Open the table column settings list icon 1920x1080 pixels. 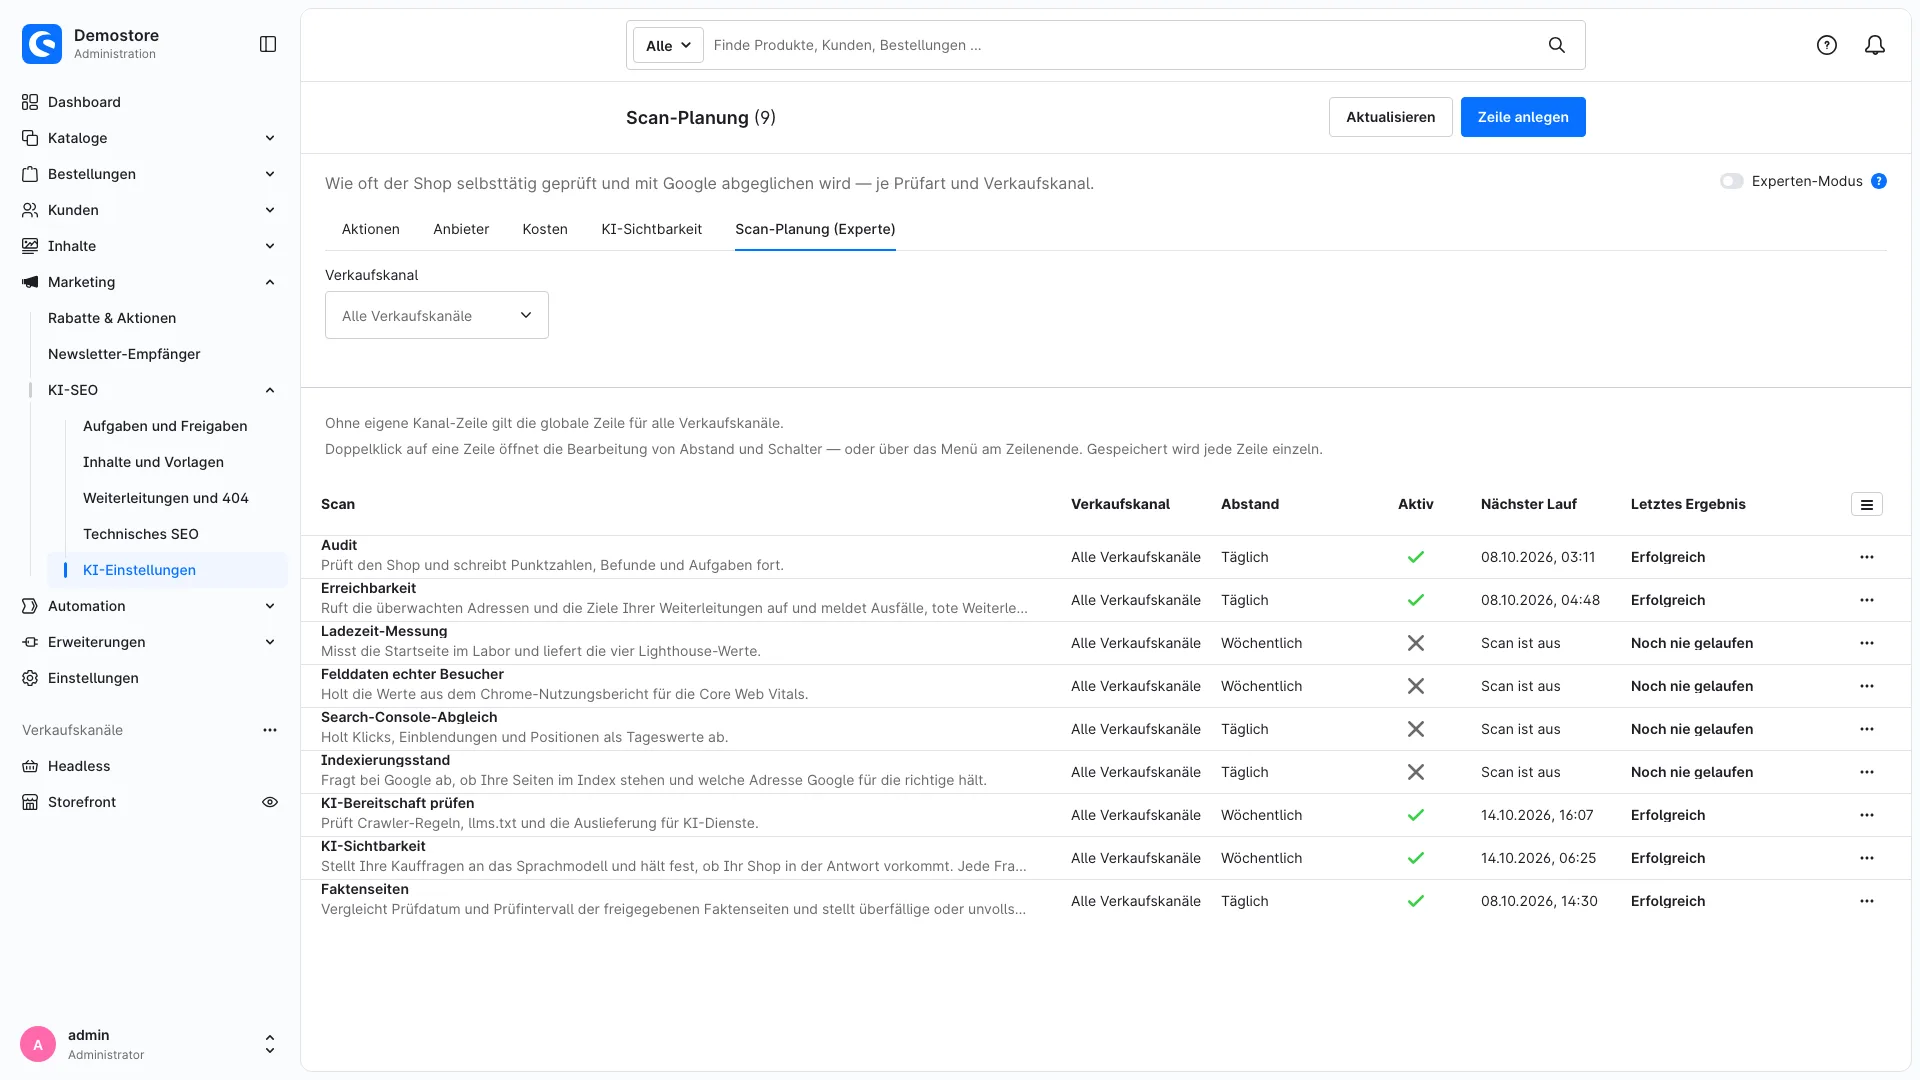pos(1867,505)
